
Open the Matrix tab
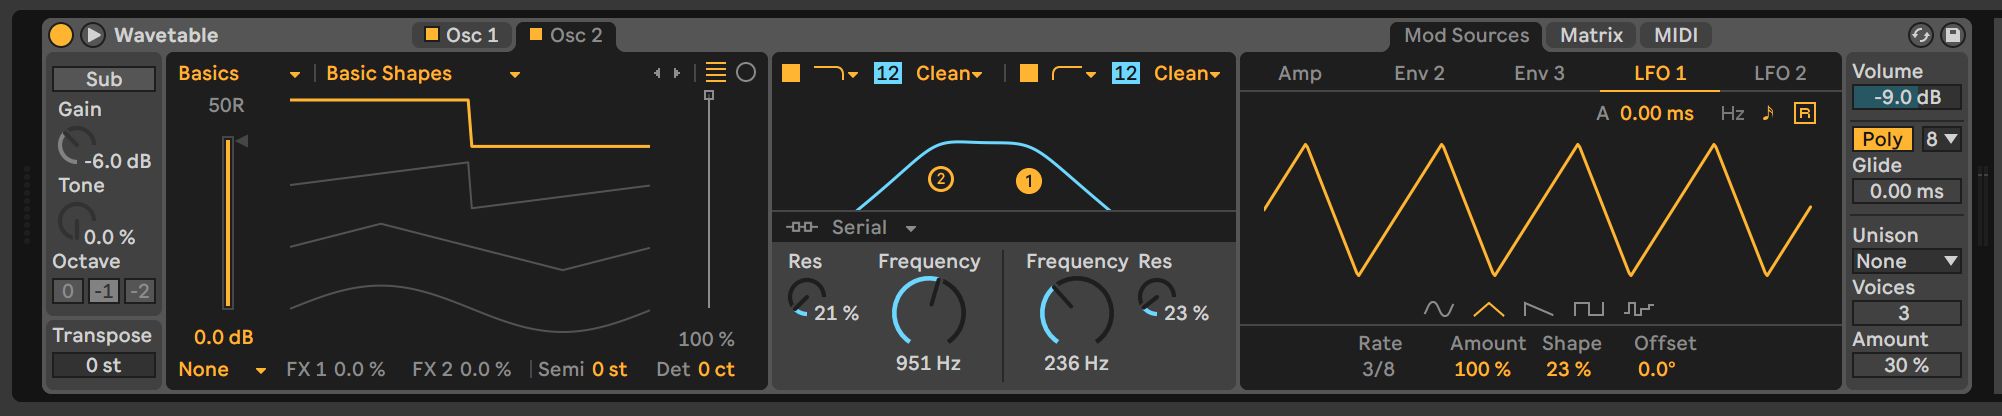pyautogui.click(x=1591, y=35)
